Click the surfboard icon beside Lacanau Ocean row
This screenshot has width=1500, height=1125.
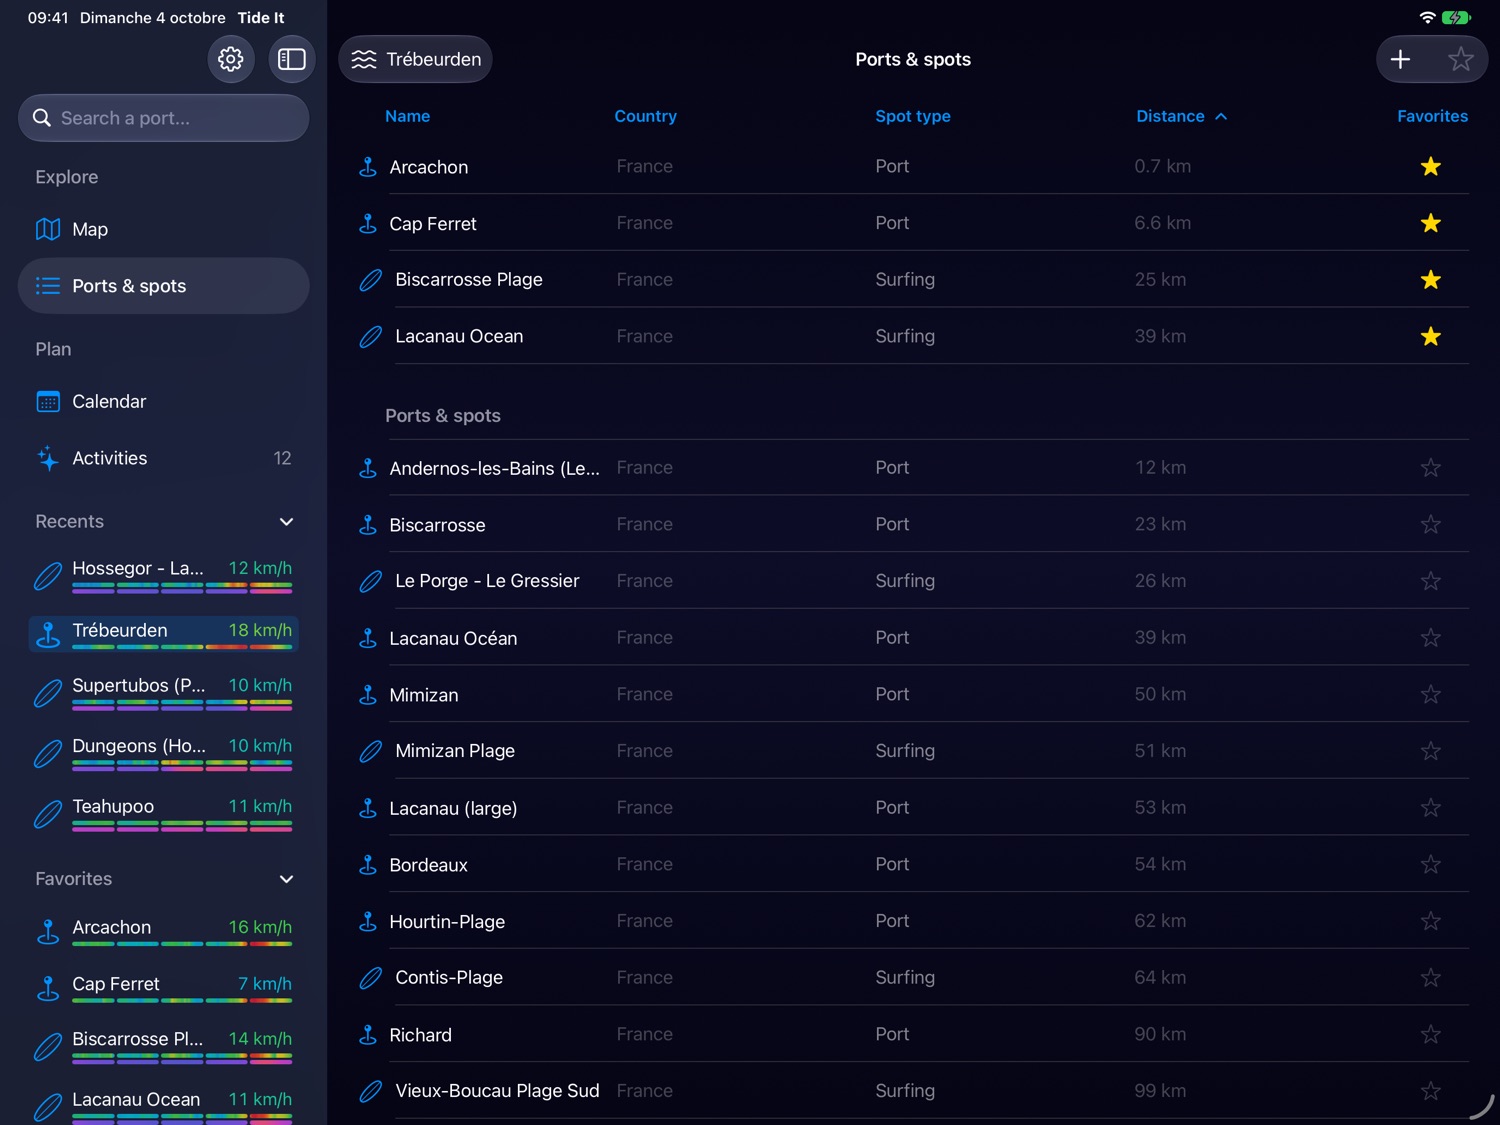[x=370, y=337]
